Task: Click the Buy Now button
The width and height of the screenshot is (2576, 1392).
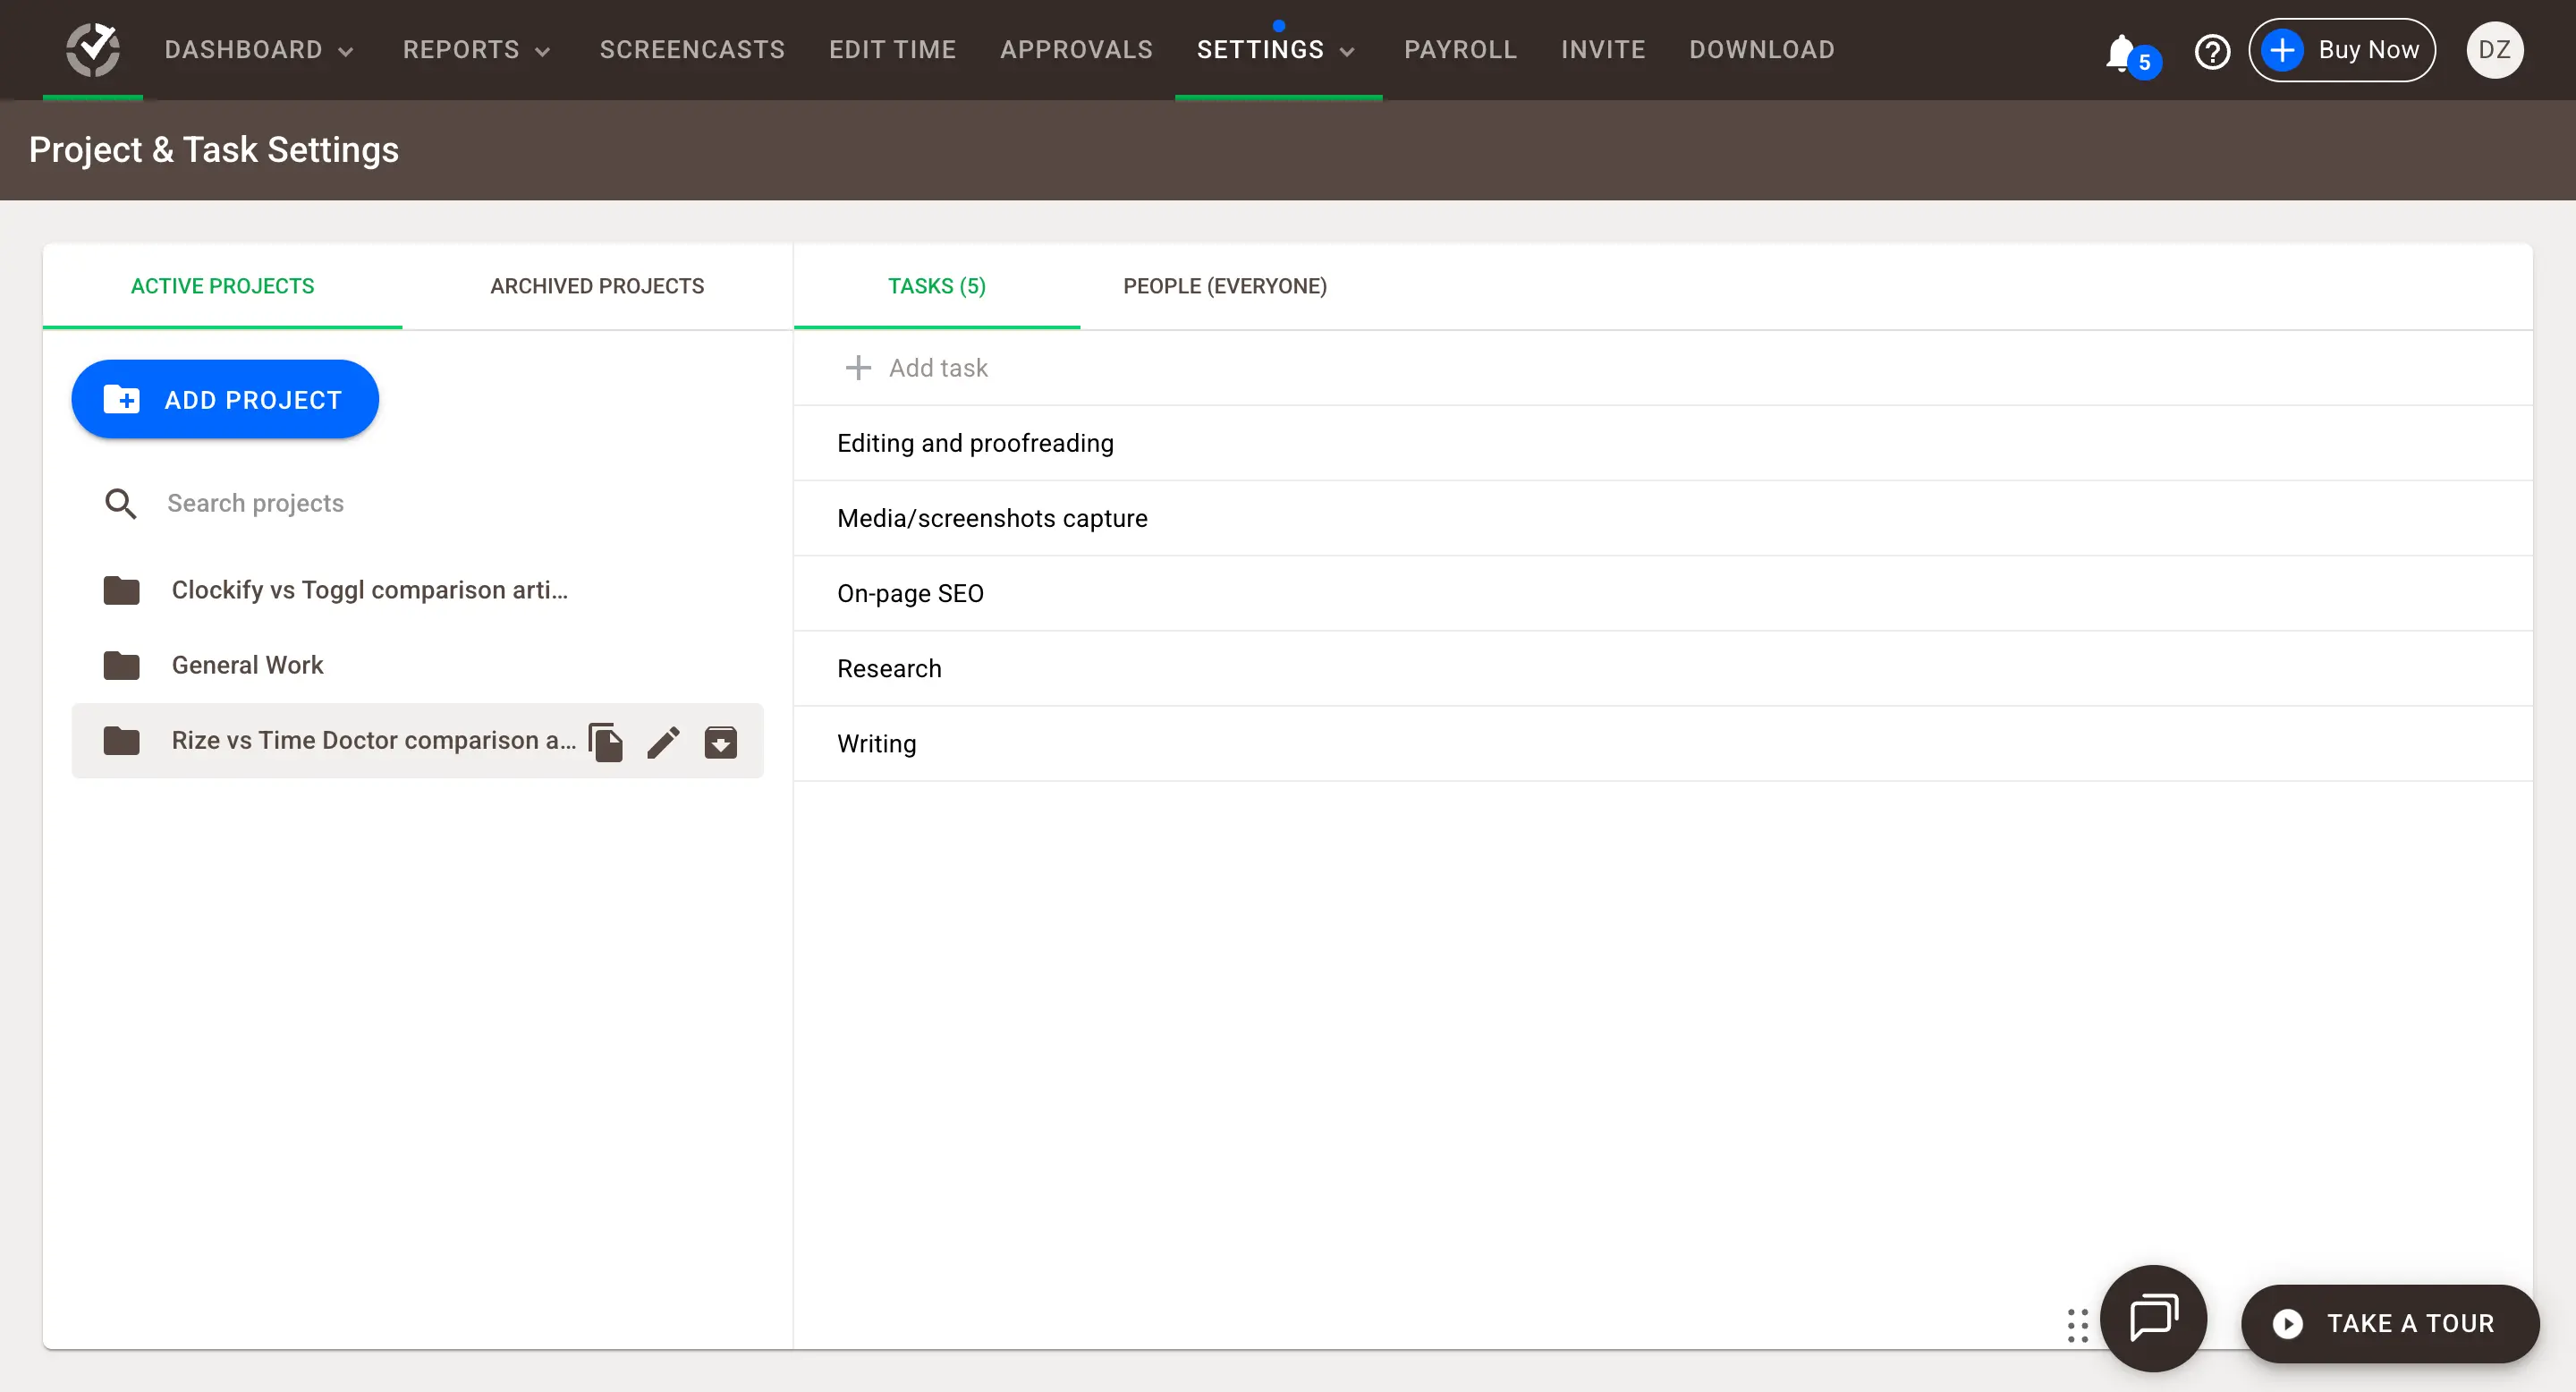Action: coord(2341,50)
